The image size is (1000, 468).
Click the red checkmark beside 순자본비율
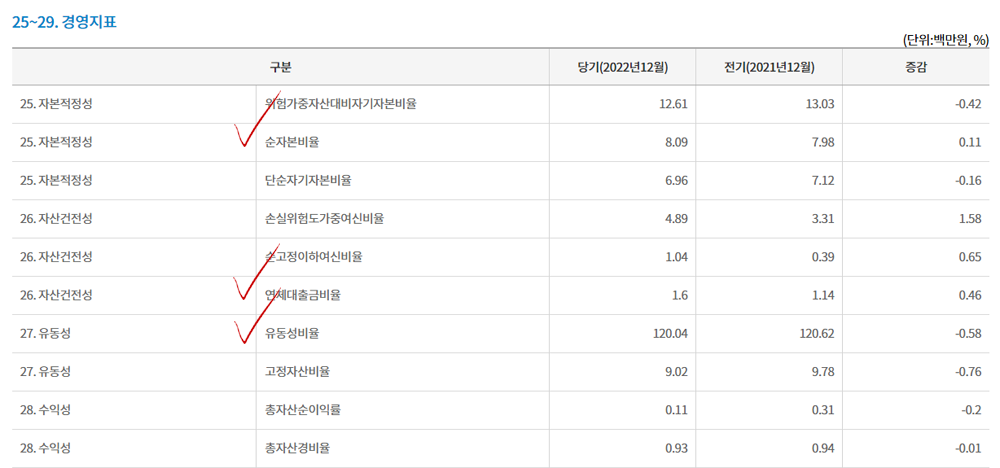(x=258, y=119)
